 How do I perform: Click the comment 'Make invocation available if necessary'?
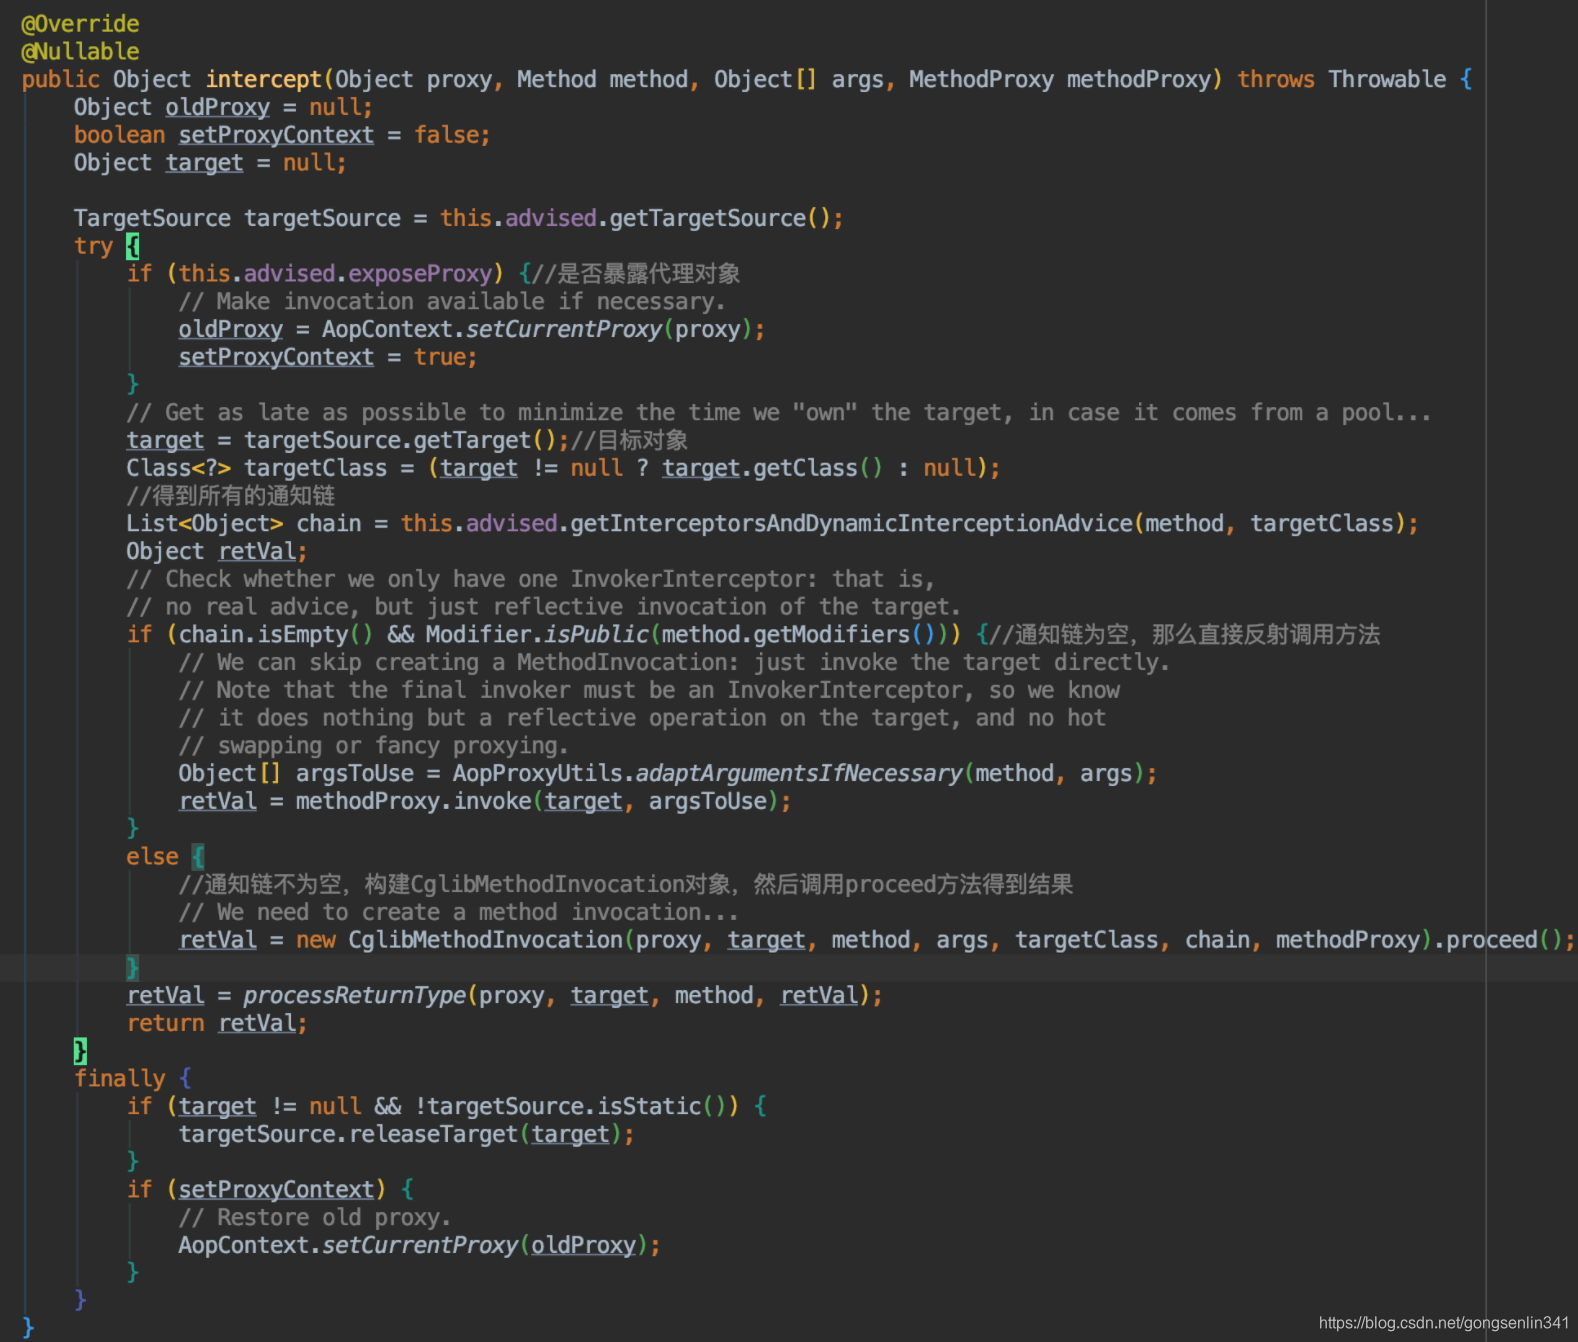[x=452, y=301]
